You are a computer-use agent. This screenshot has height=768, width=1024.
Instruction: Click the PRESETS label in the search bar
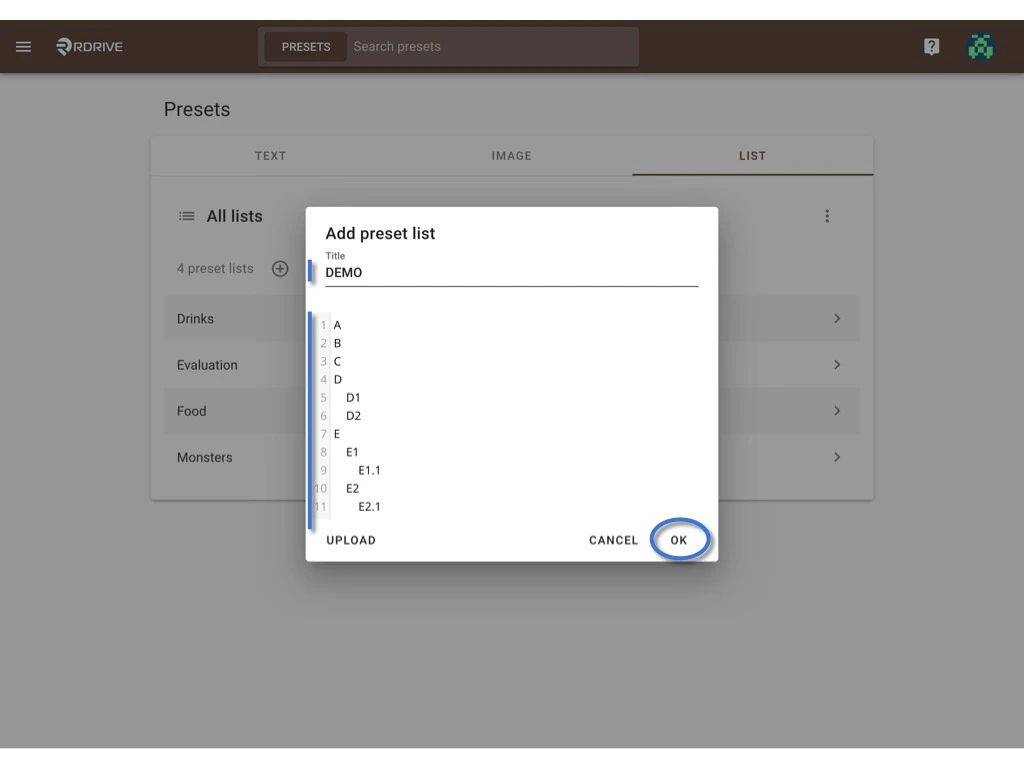(306, 46)
